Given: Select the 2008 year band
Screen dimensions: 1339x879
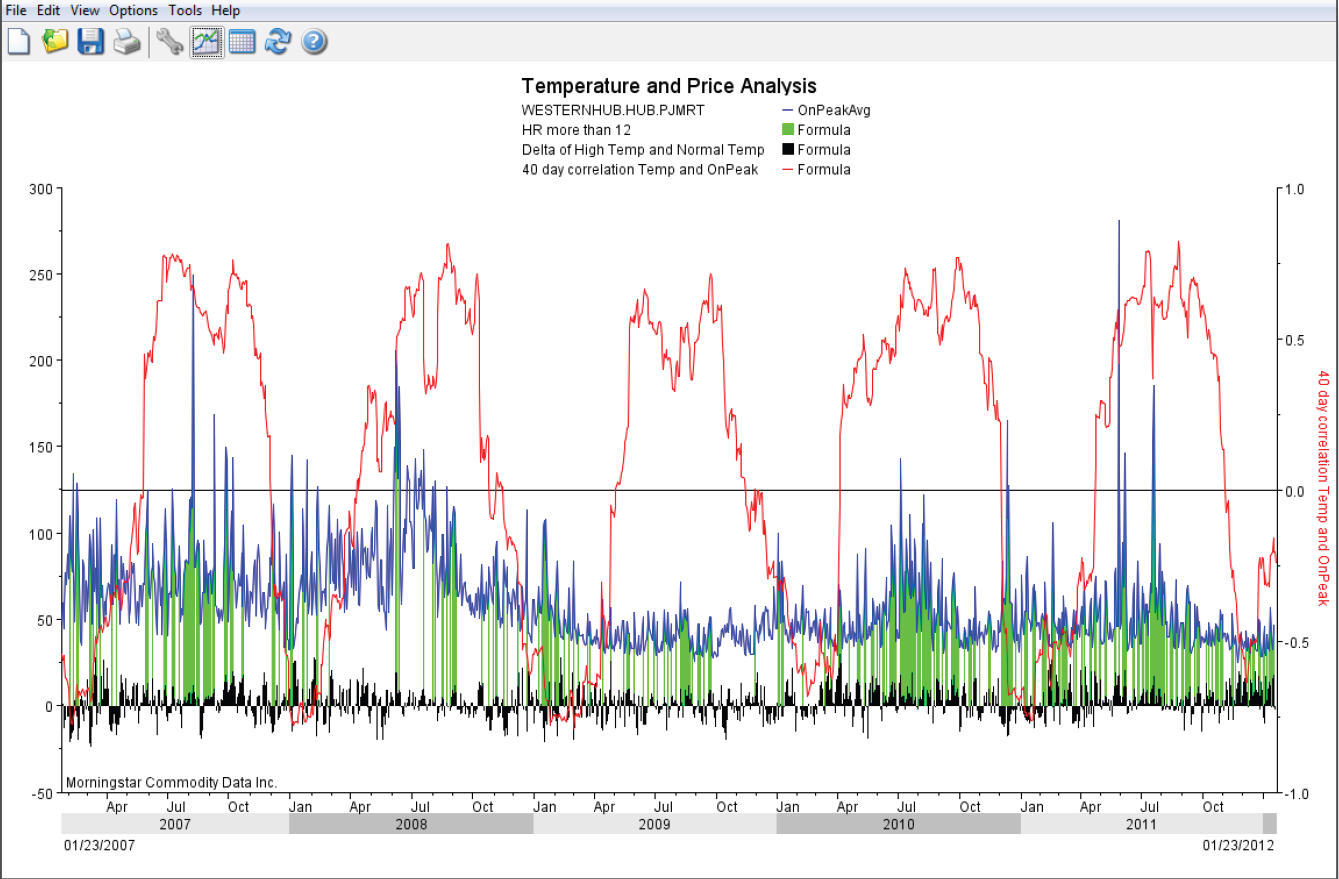Looking at the screenshot, I should [x=411, y=824].
